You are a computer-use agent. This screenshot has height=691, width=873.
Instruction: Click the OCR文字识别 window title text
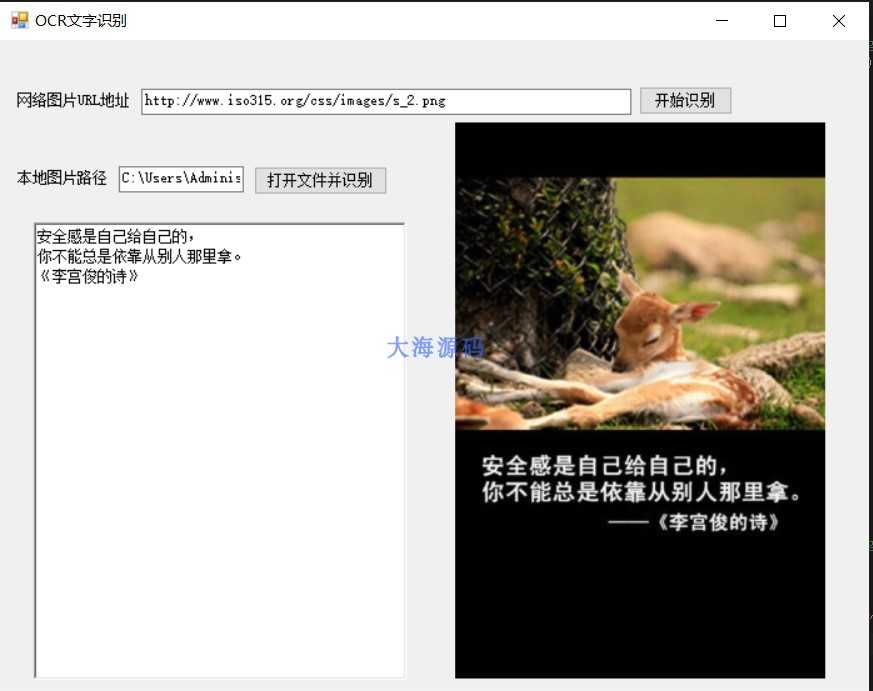[81, 21]
